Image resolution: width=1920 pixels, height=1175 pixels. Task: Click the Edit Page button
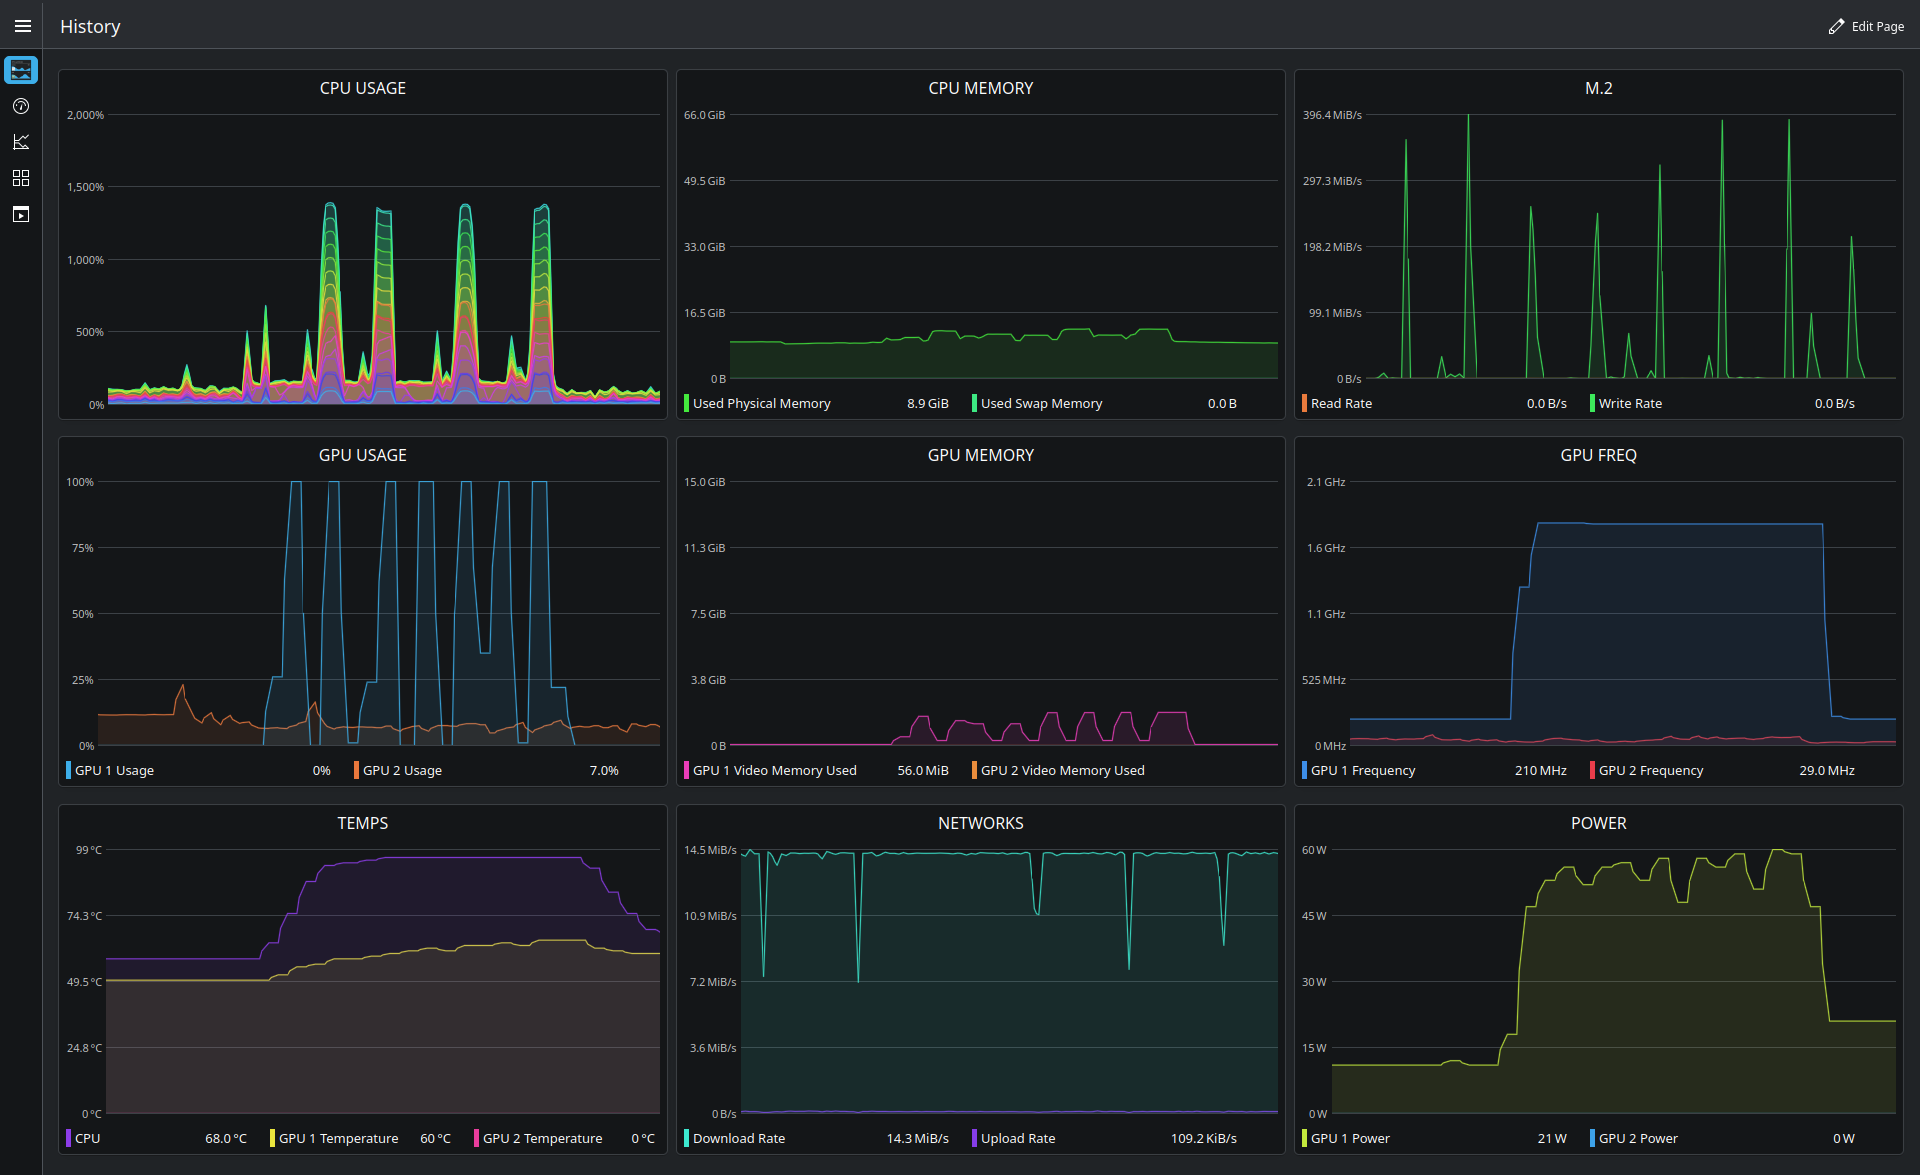[x=1866, y=27]
